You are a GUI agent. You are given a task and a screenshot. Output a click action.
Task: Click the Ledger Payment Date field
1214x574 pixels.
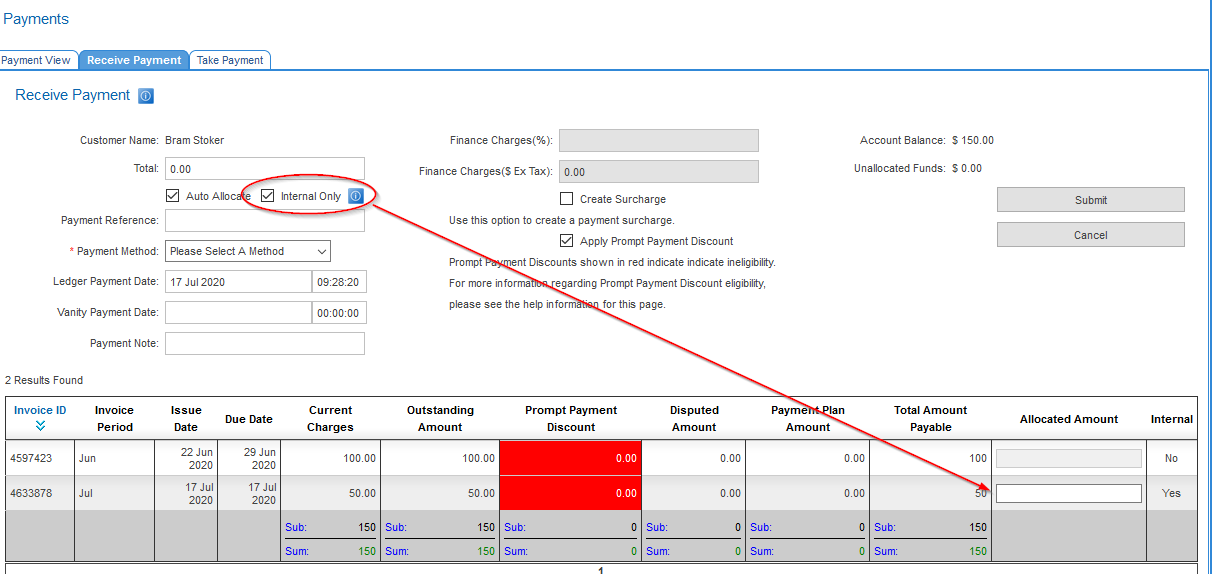click(238, 282)
